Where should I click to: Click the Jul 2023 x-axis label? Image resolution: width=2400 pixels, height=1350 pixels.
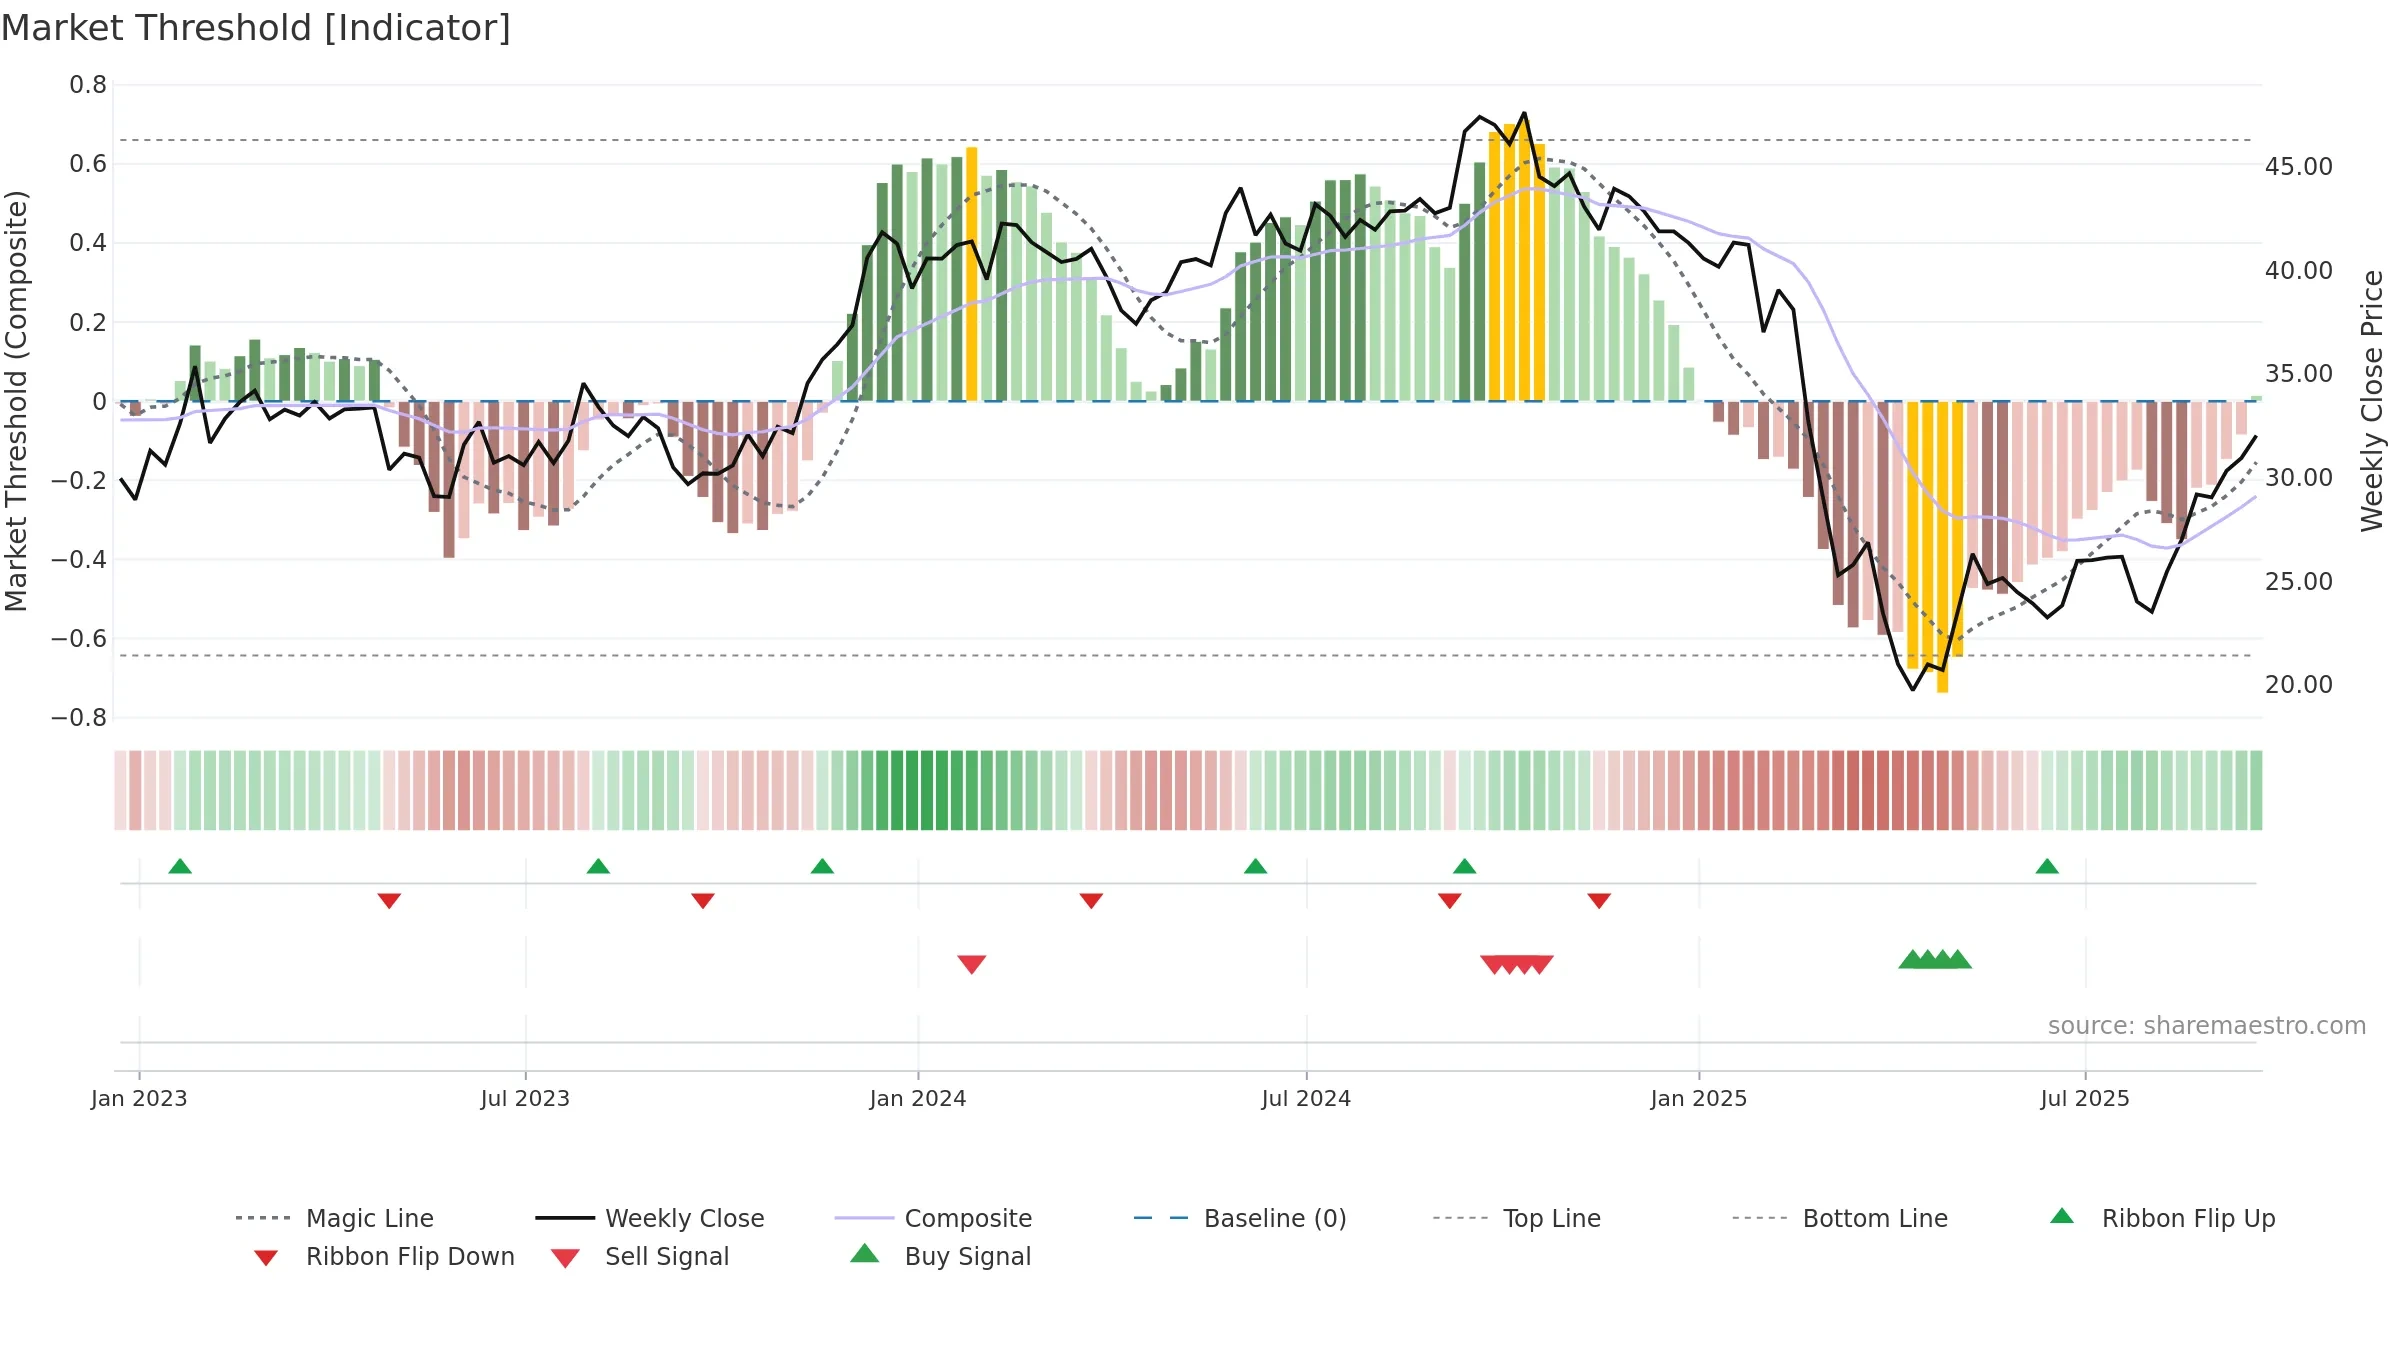click(525, 1099)
